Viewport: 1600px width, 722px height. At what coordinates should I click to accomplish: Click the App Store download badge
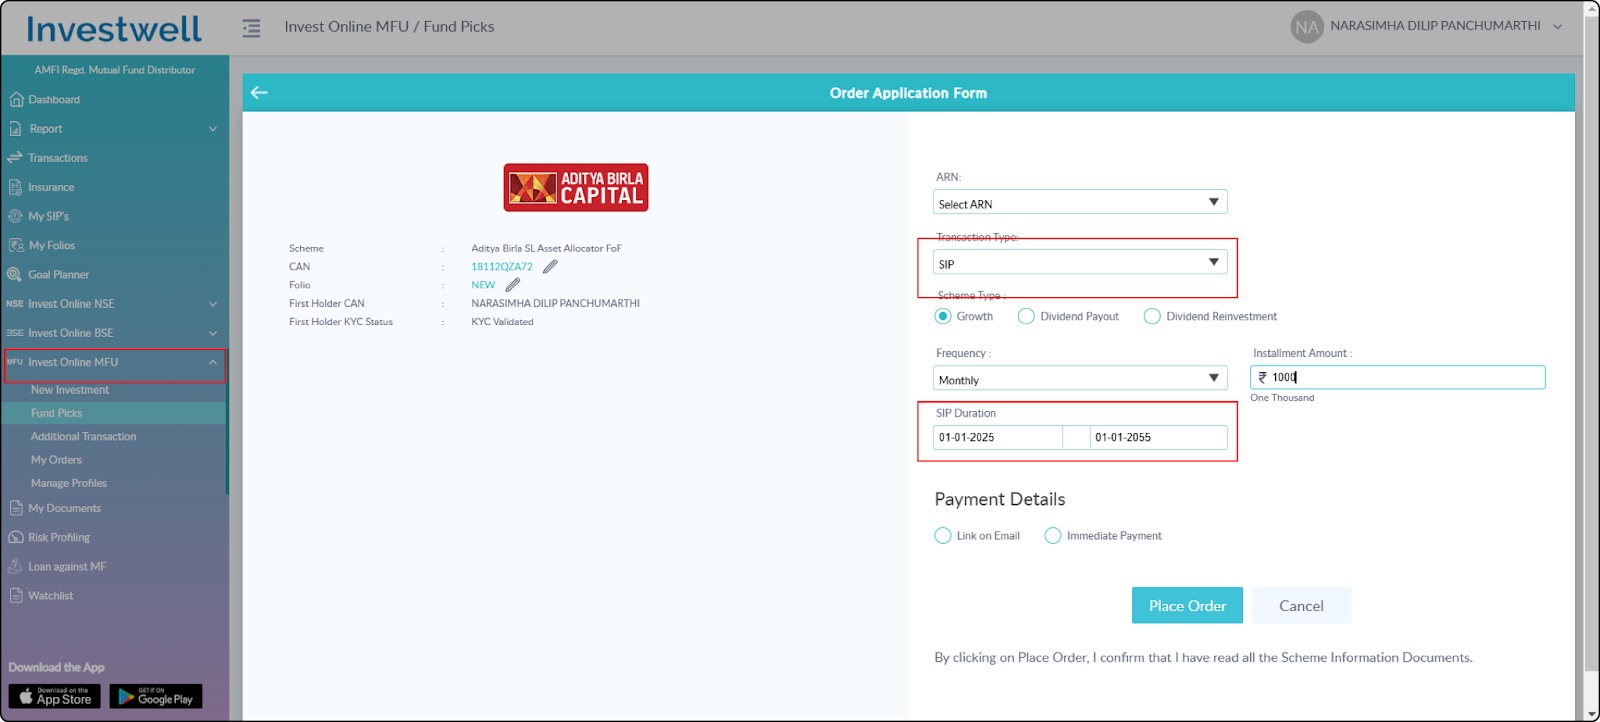(x=55, y=696)
